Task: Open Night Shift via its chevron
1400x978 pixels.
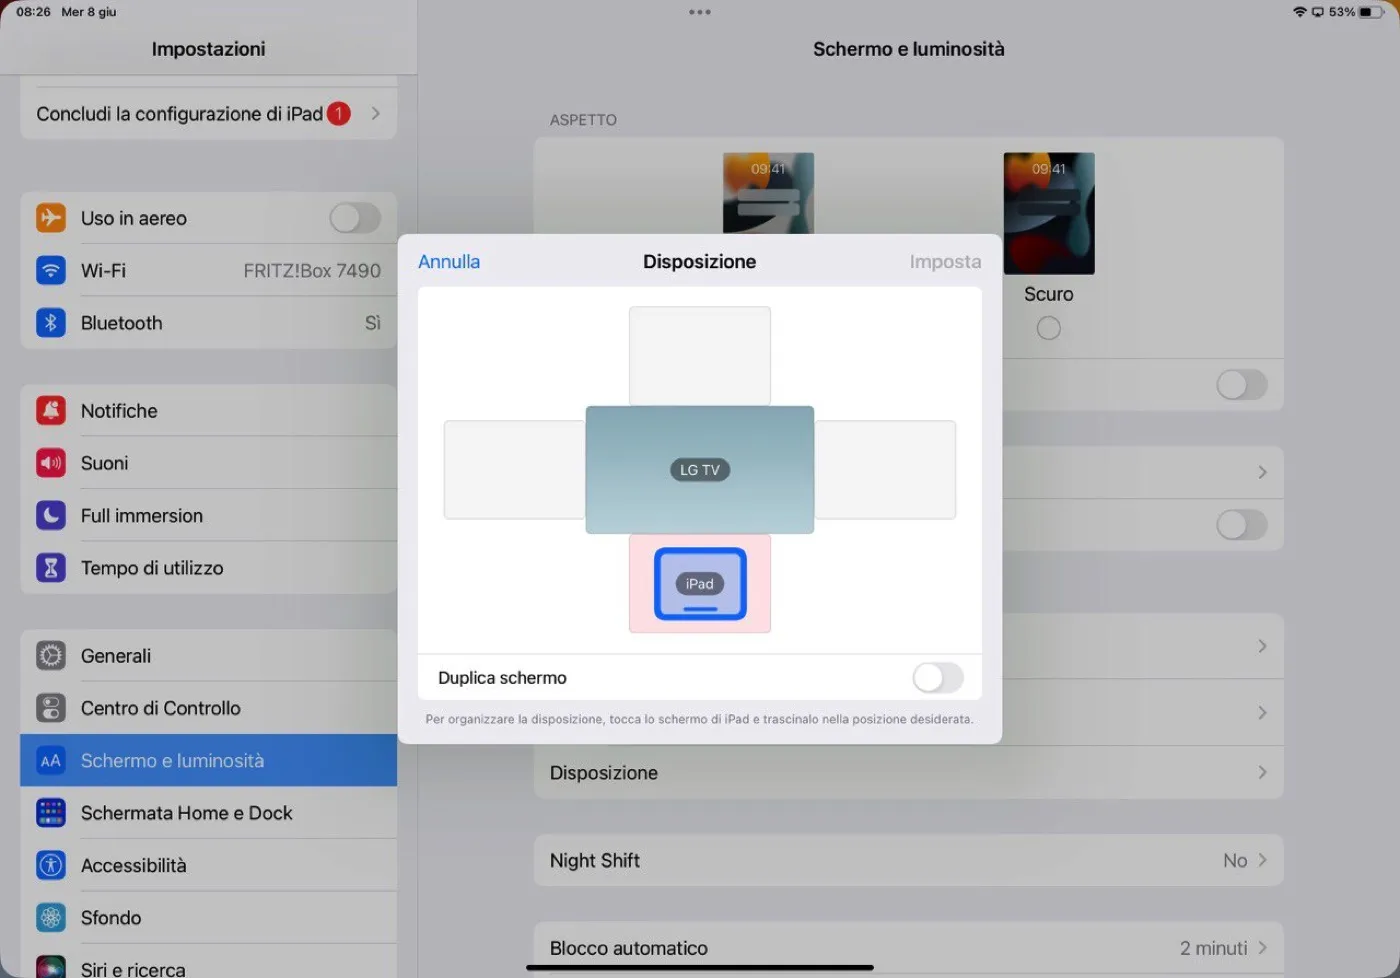Action: click(1264, 860)
